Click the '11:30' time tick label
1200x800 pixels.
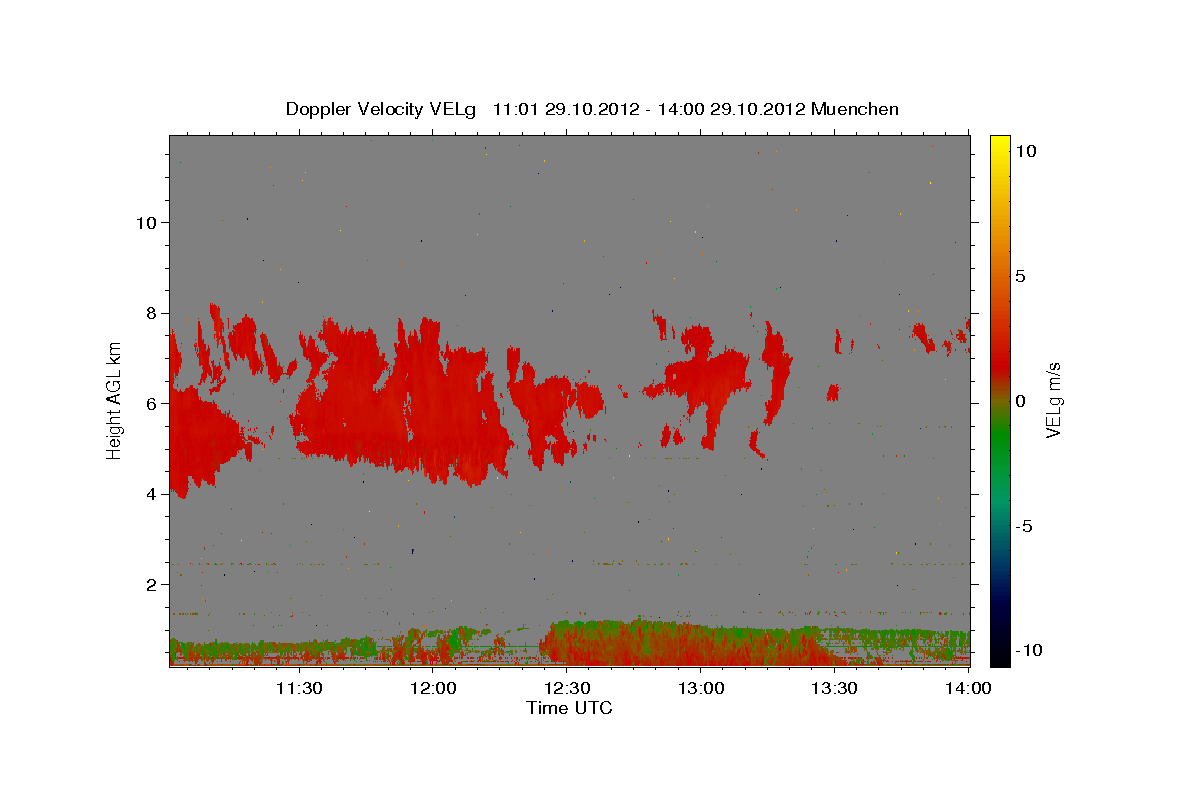299,688
